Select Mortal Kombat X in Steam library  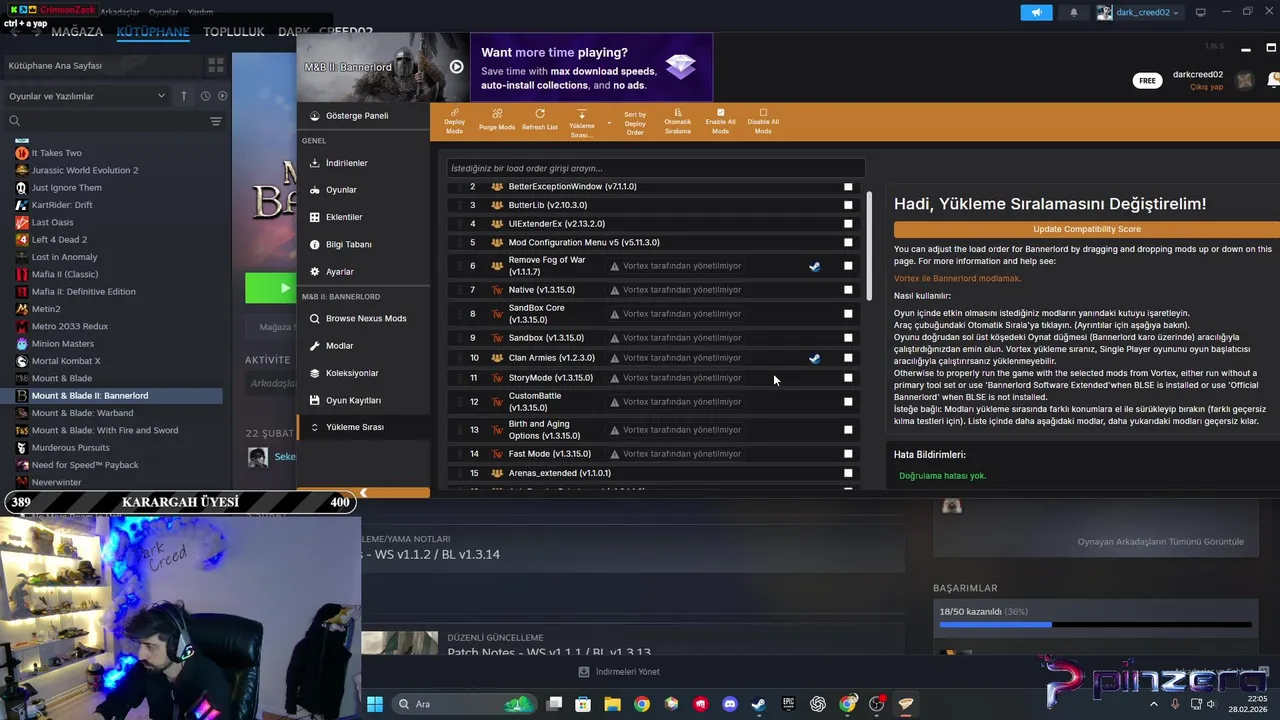pos(66,361)
